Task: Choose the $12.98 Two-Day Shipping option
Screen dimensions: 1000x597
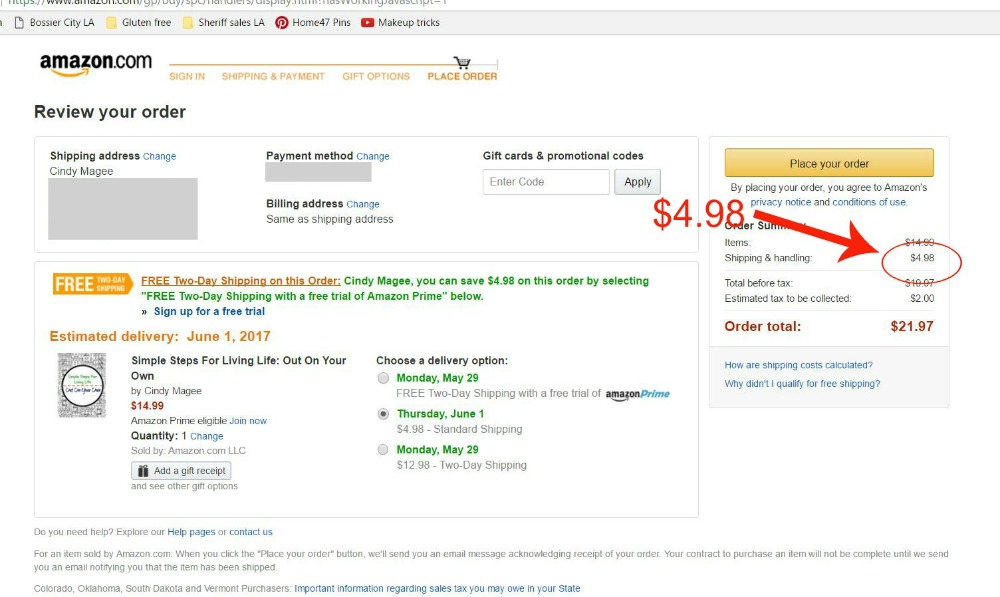Action: click(383, 449)
